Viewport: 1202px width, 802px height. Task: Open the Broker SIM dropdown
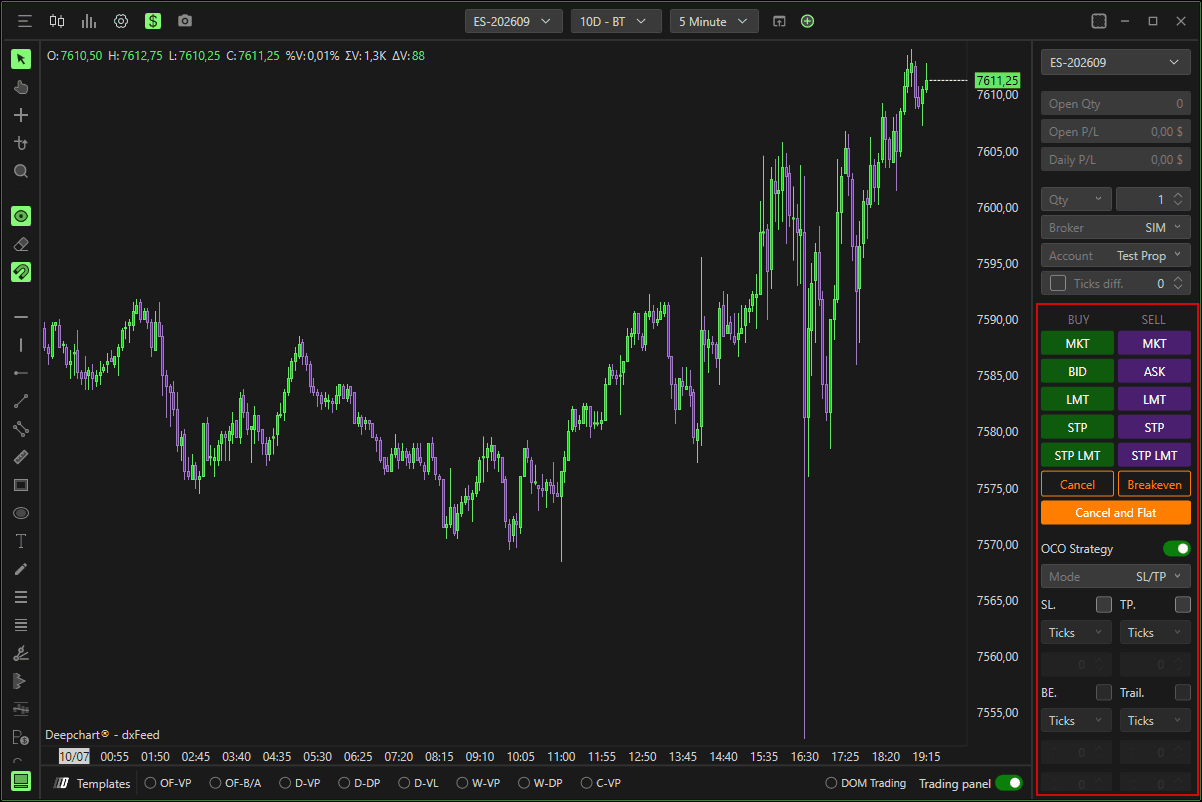pos(1116,227)
